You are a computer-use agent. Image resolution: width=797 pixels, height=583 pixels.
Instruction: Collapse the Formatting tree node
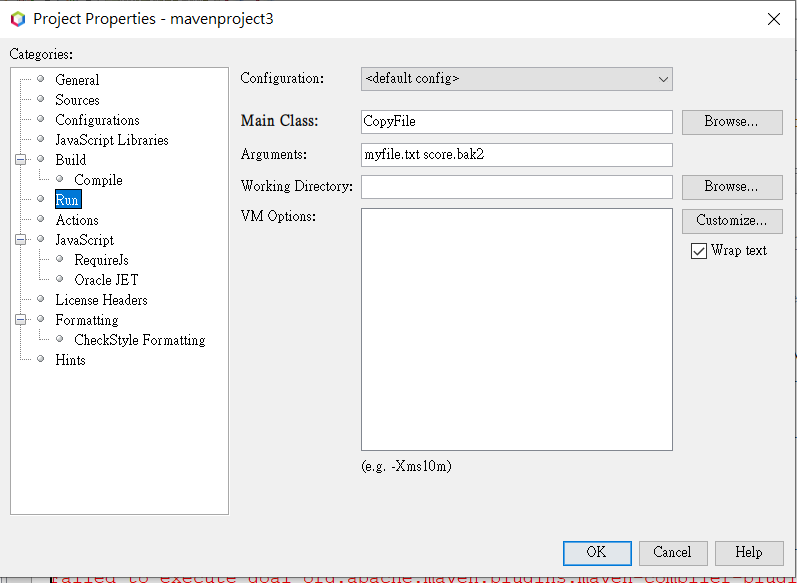[20, 320]
